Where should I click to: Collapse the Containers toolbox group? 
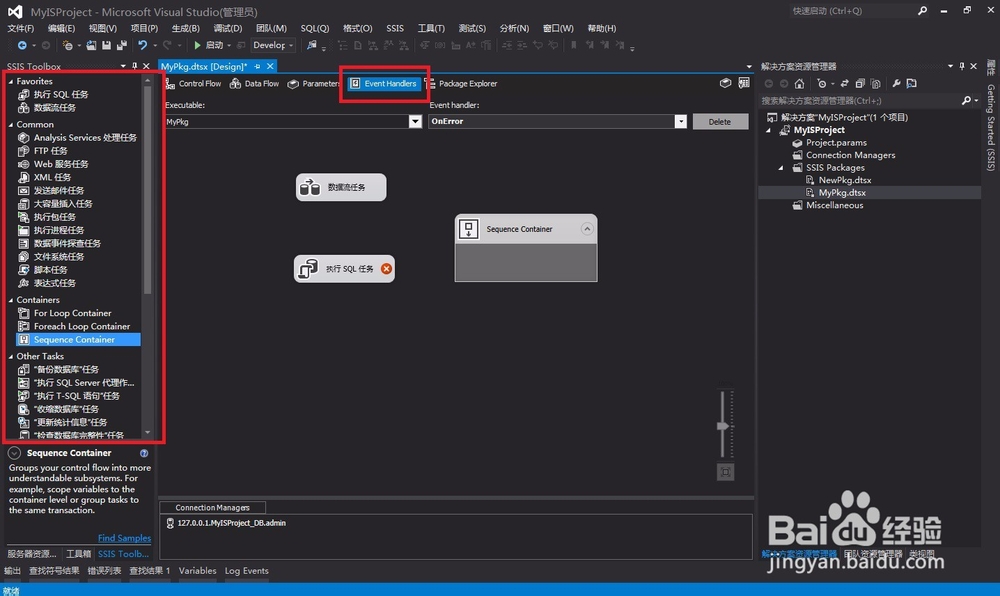pyautogui.click(x=11, y=300)
